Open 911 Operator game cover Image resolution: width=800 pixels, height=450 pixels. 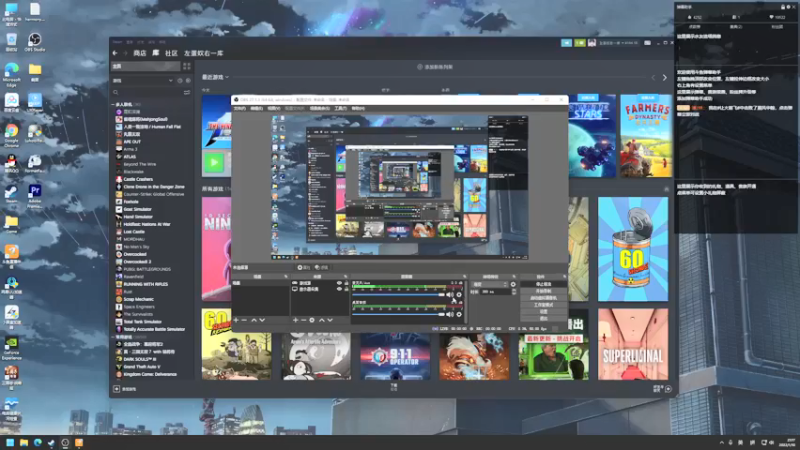(395, 356)
